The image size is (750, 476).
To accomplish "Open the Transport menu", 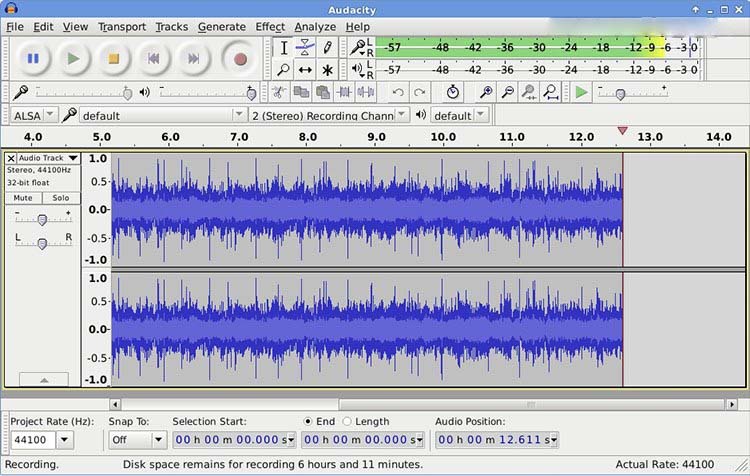I will (x=122, y=27).
